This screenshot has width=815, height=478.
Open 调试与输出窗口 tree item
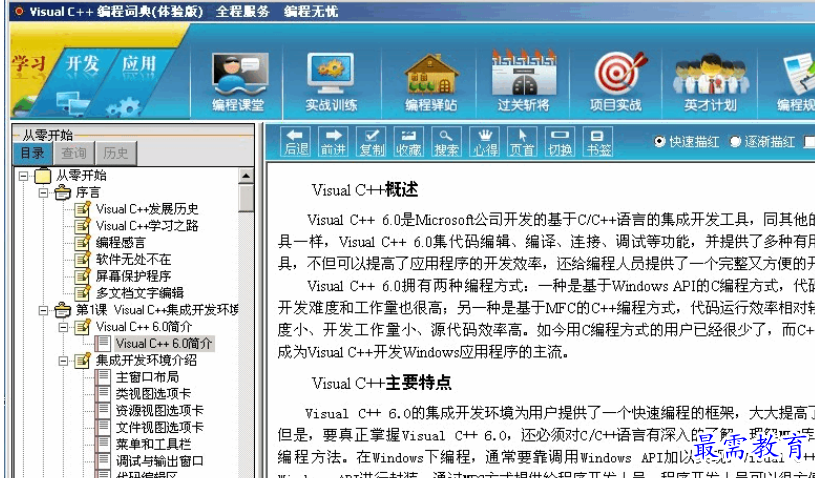click(160, 460)
